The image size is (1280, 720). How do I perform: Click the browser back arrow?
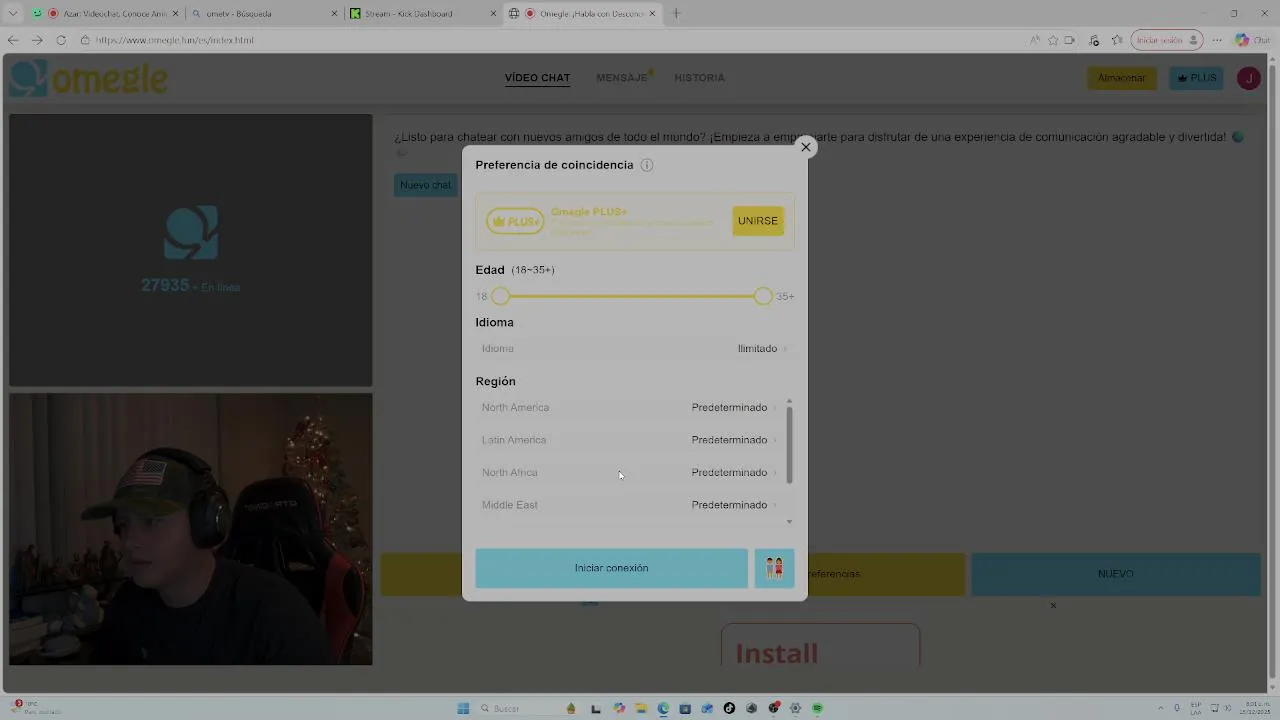(13, 40)
